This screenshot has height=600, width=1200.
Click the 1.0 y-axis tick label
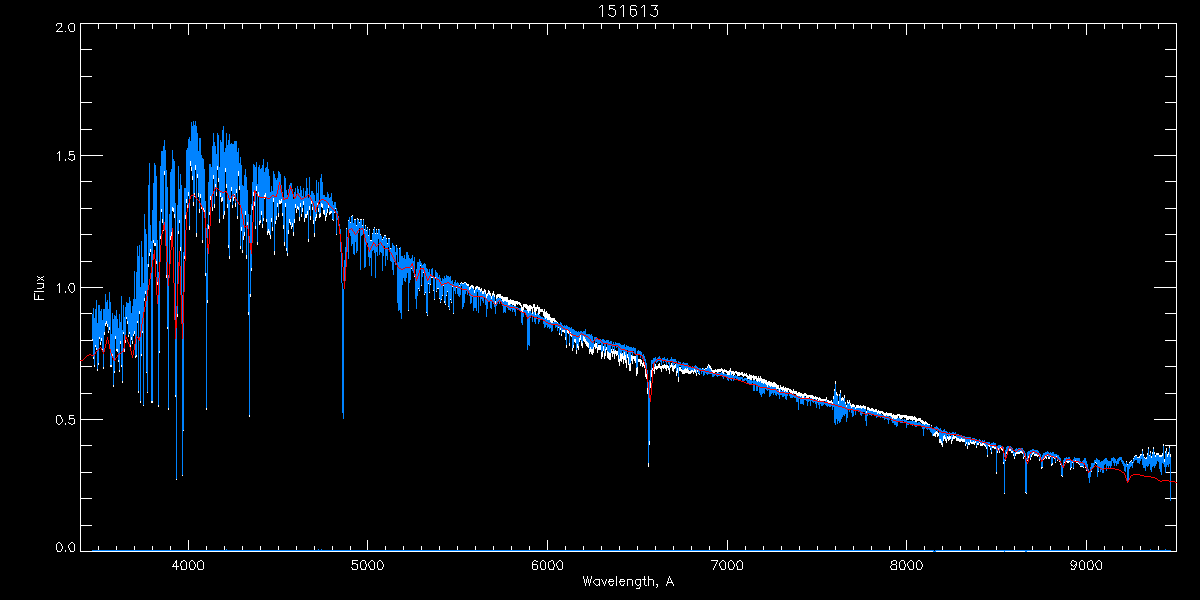[65, 288]
